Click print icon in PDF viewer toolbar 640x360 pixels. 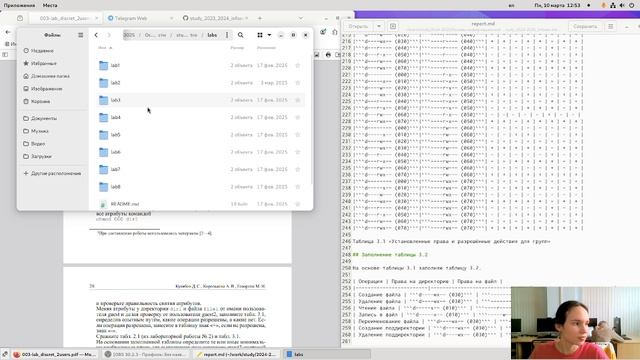click(328, 55)
